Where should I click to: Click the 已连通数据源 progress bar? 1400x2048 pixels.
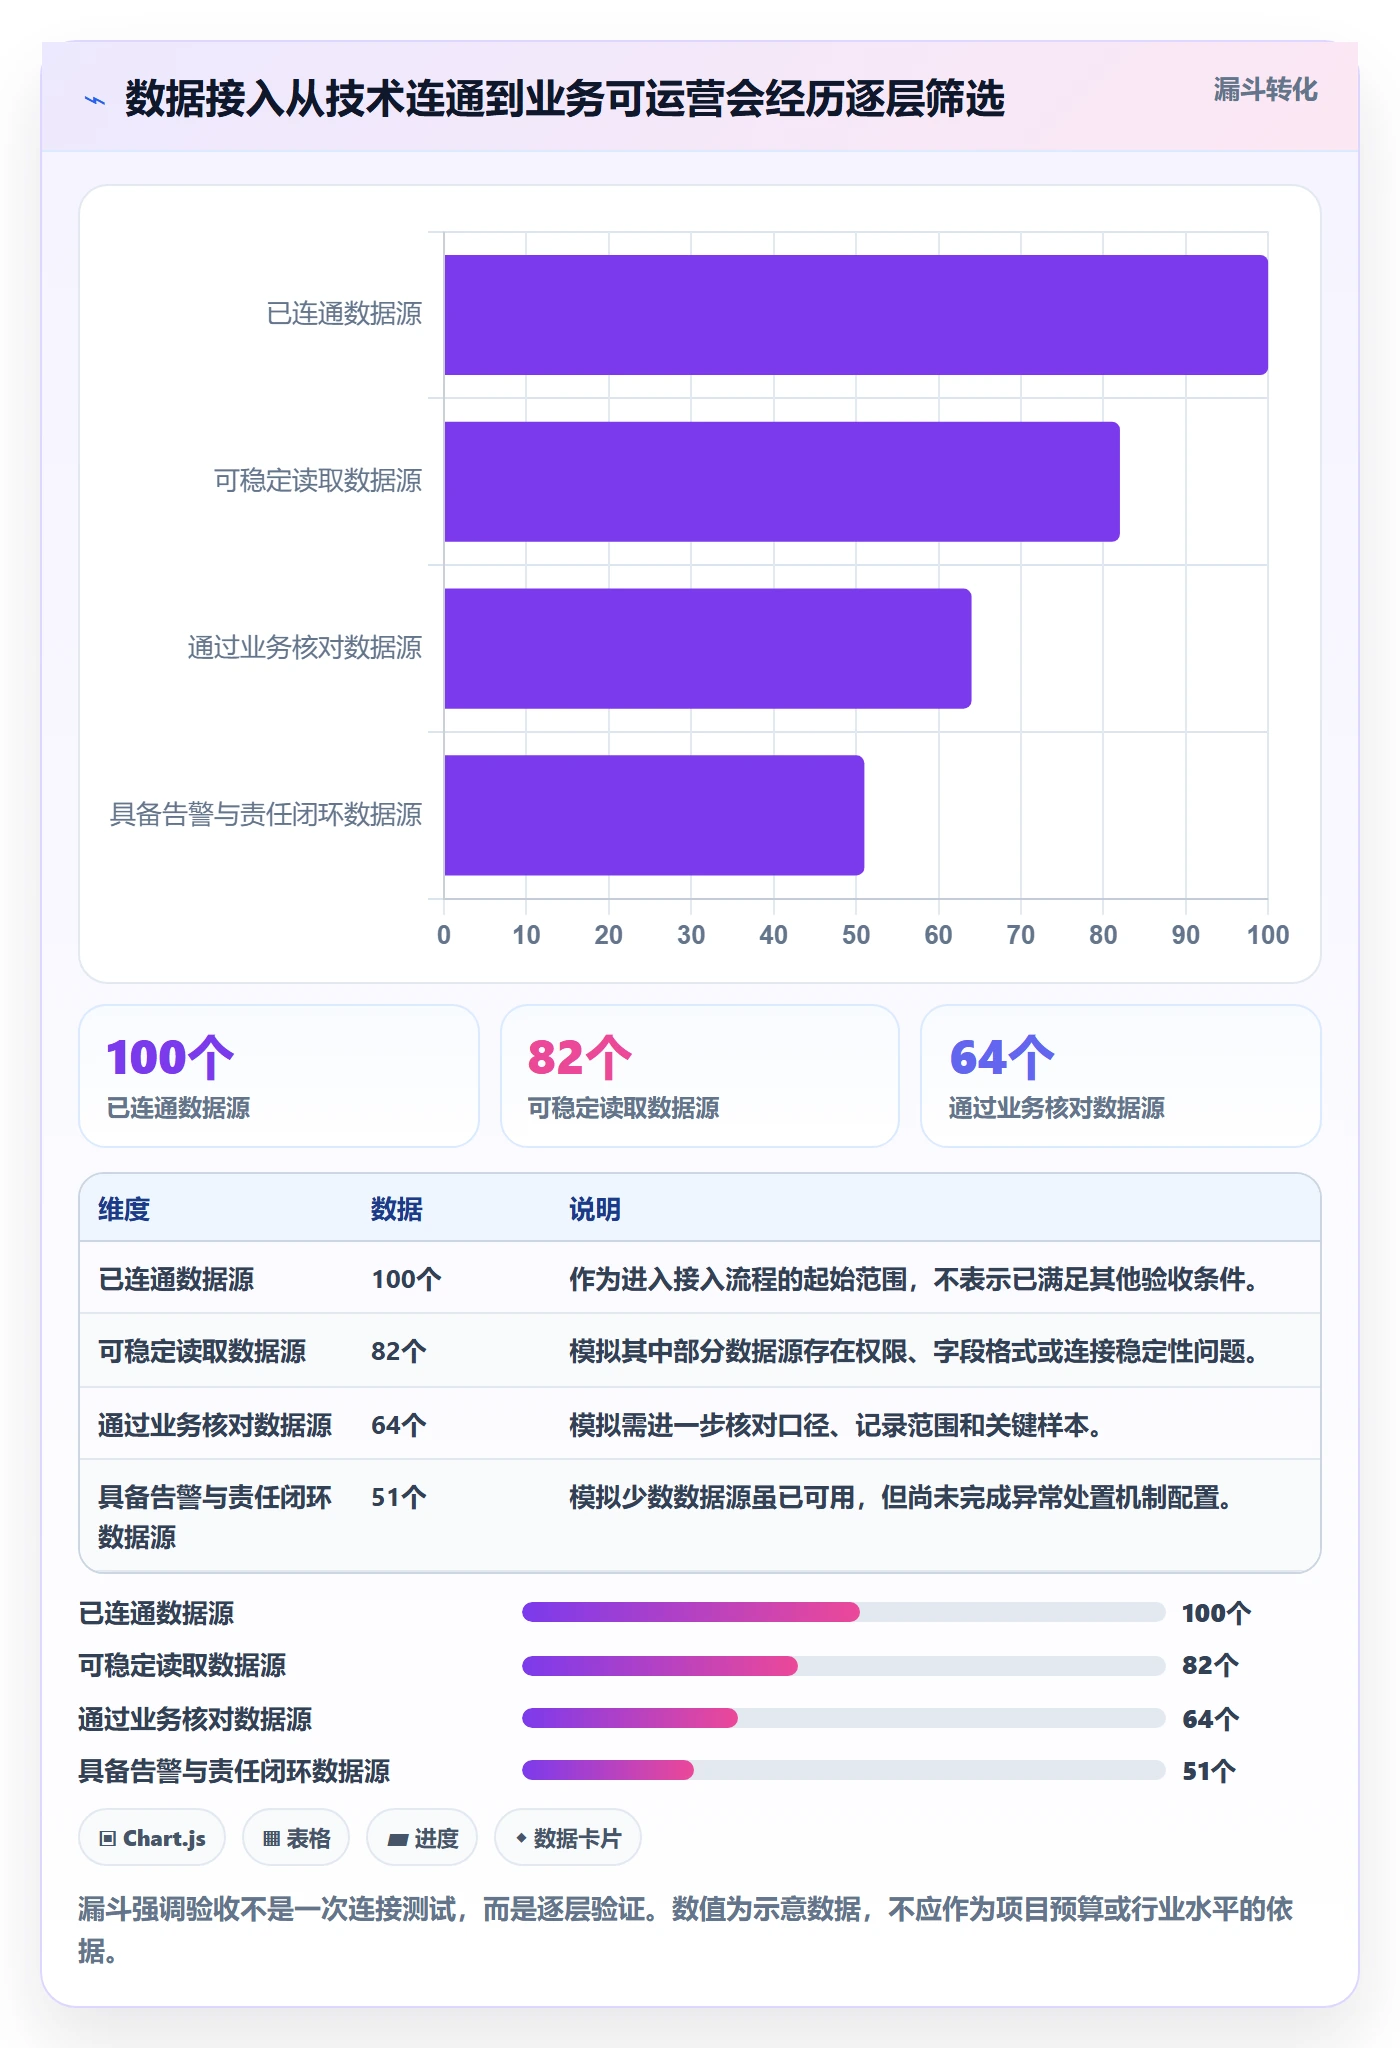coord(844,1612)
